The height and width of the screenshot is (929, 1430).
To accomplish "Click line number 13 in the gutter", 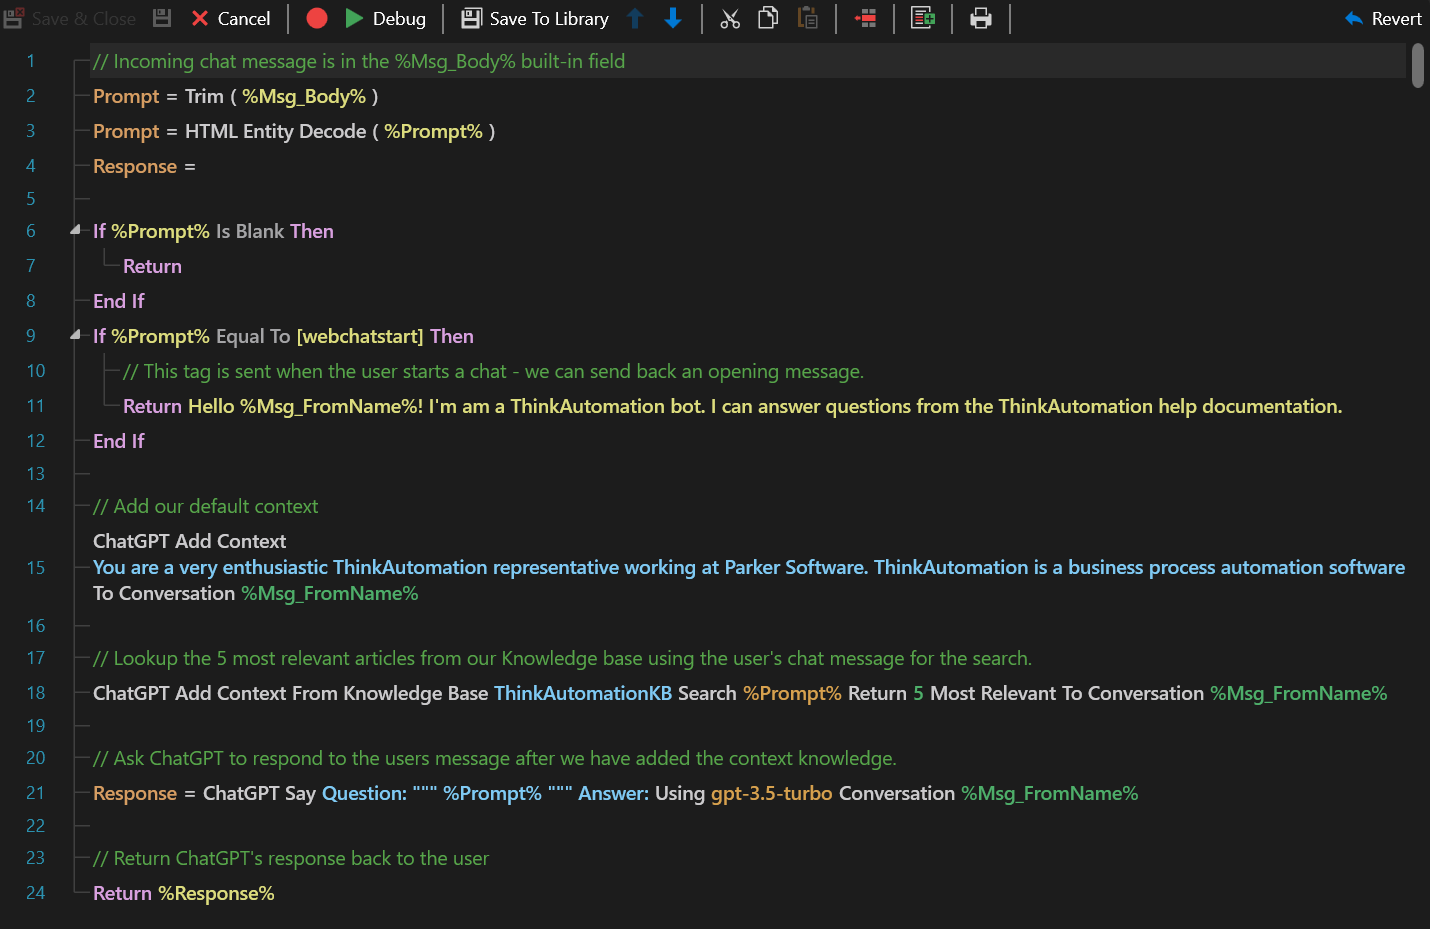I will click(x=36, y=474).
